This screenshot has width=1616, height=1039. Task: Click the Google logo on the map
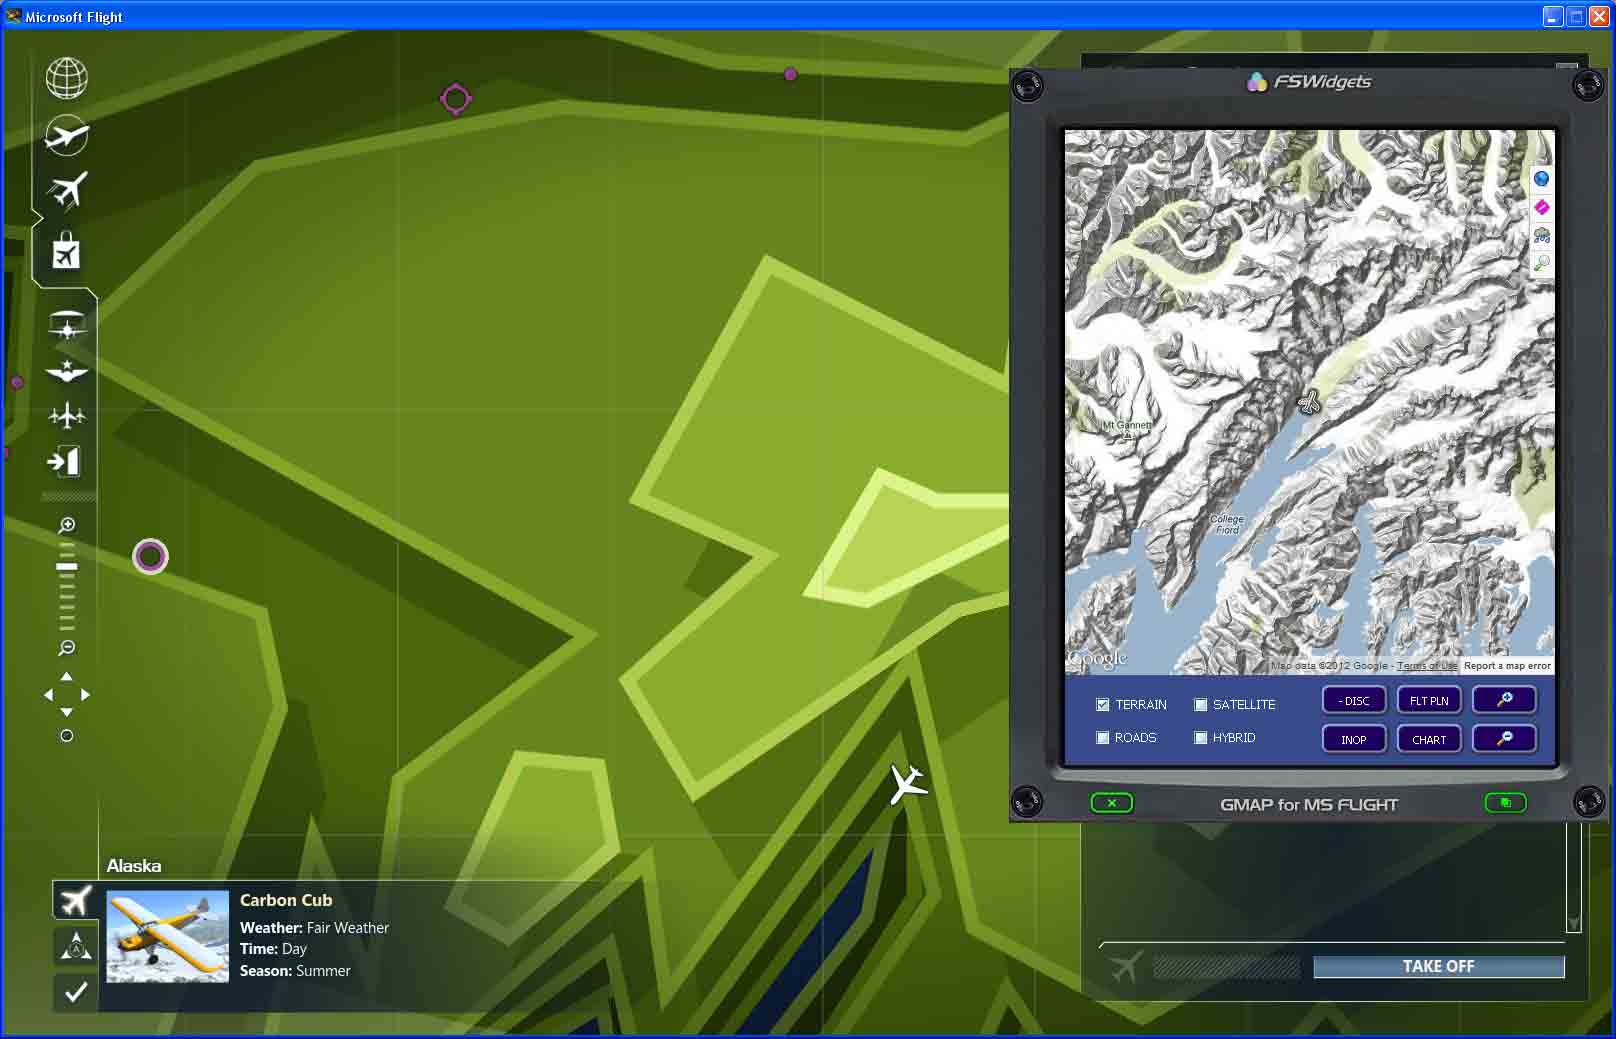pyautogui.click(x=1097, y=658)
